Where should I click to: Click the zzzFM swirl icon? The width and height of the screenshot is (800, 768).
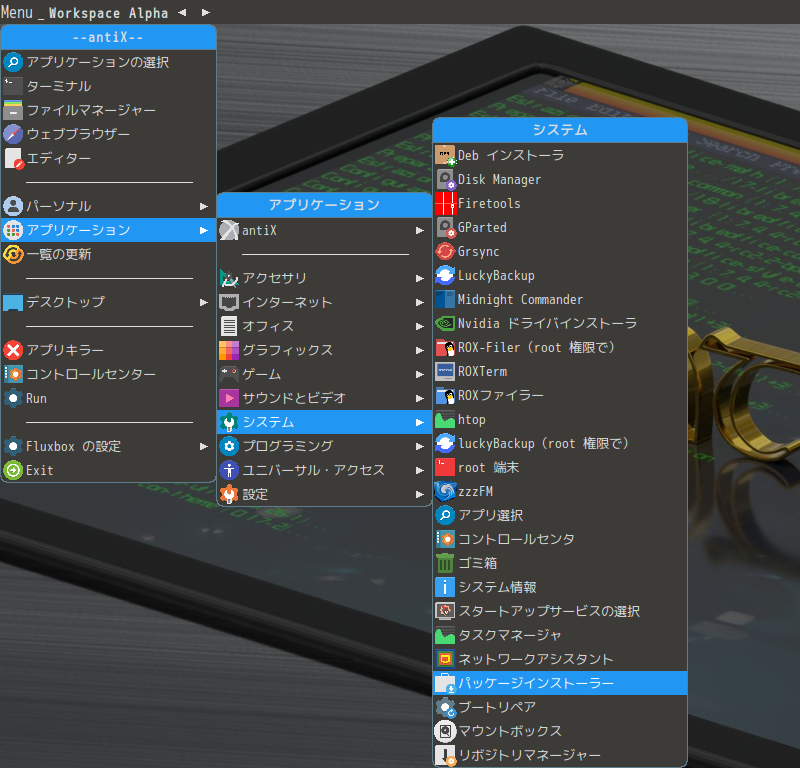click(445, 491)
